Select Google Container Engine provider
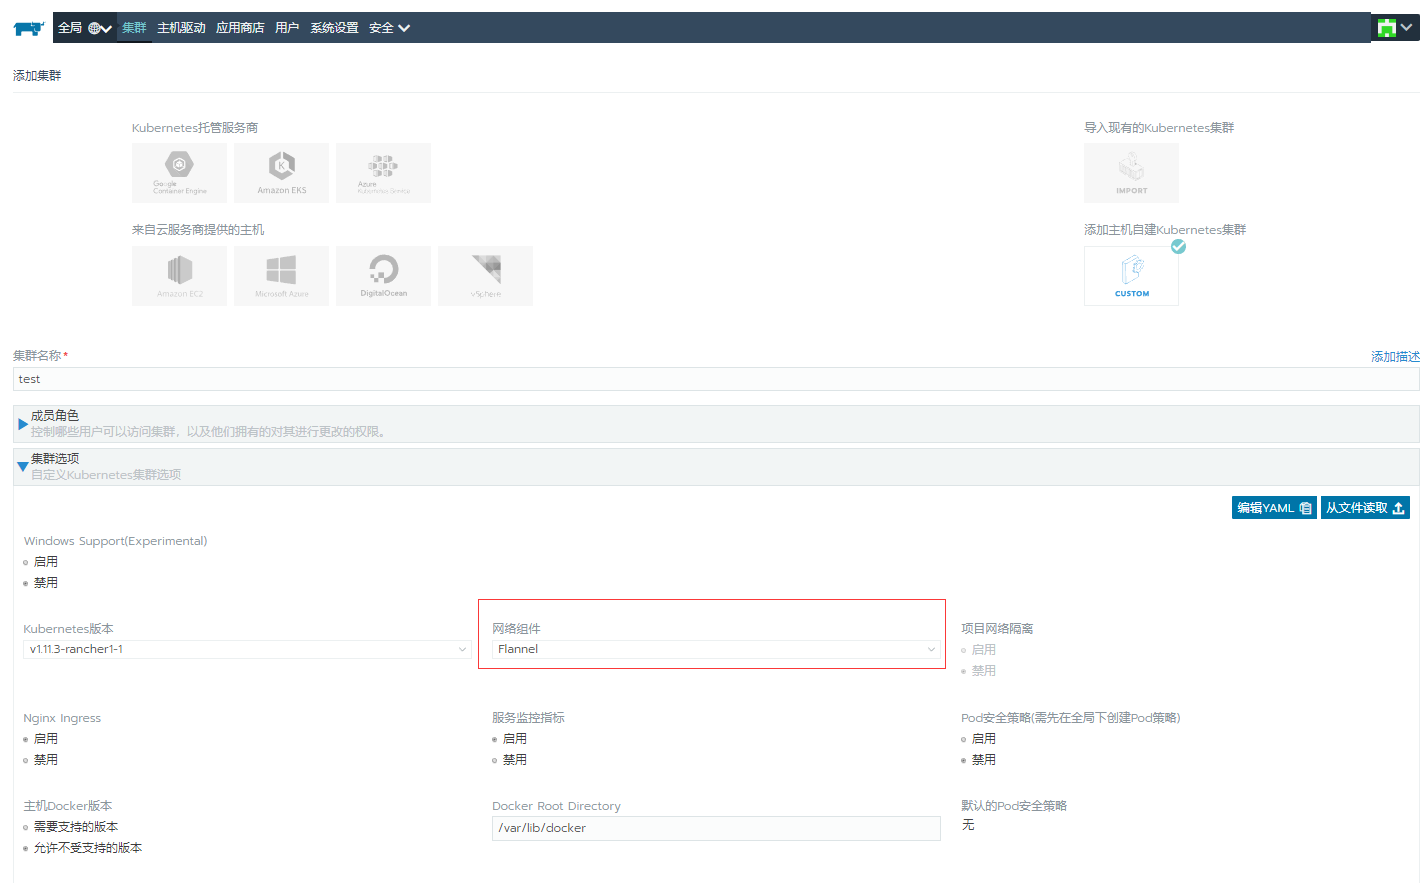The width and height of the screenshot is (1428, 883). click(x=180, y=173)
